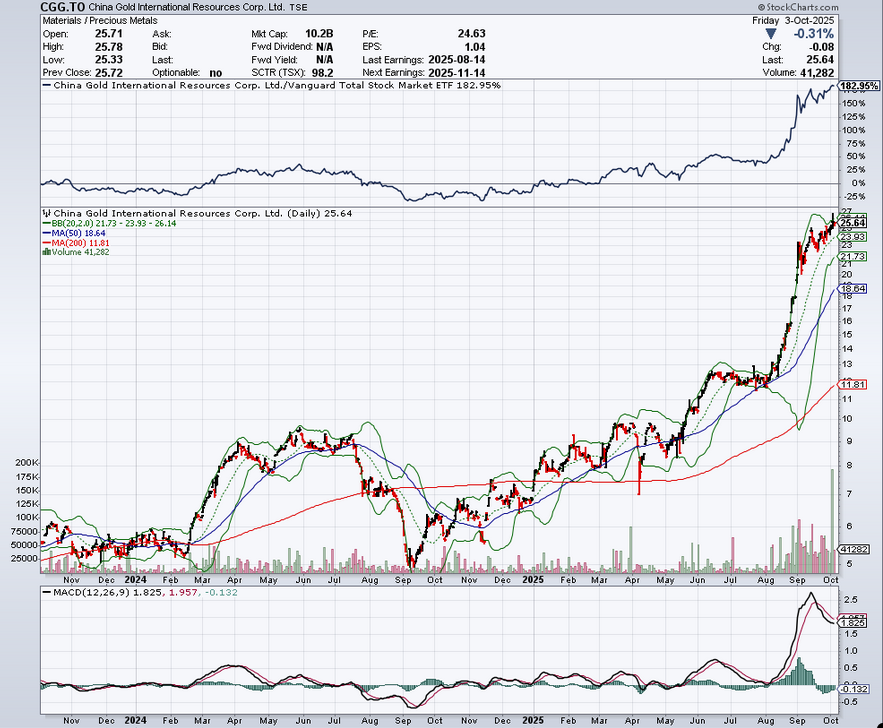
Task: Click the 23.93 middle band axis tag
Action: [x=853, y=236]
